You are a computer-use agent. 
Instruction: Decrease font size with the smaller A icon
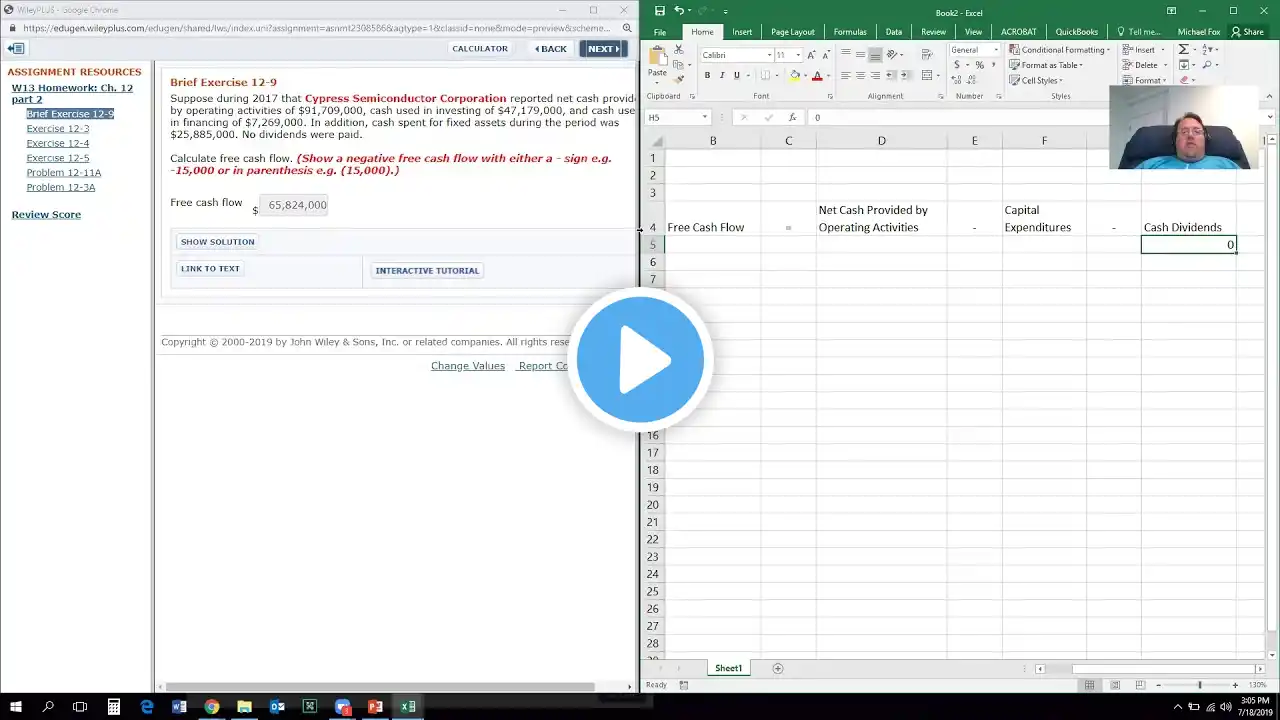click(826, 55)
